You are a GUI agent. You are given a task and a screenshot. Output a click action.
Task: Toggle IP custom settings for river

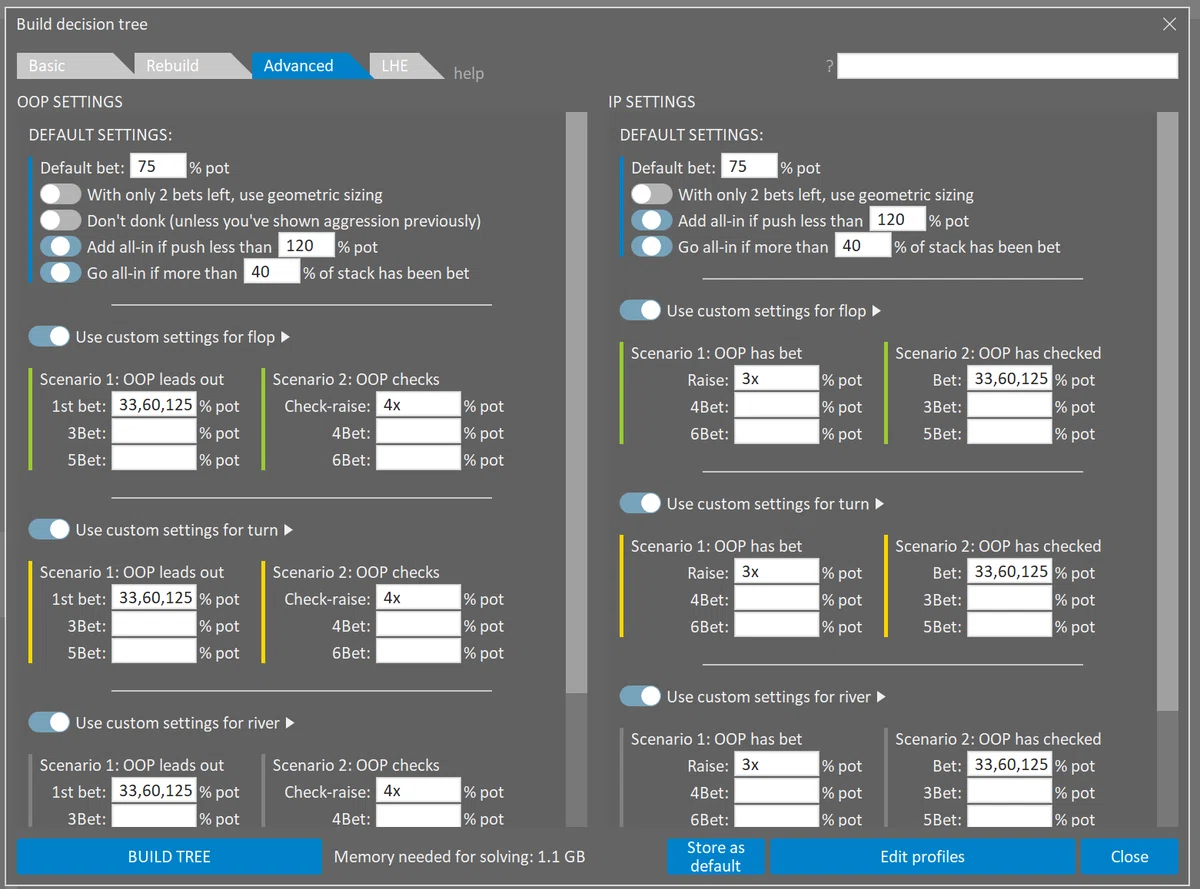tap(640, 697)
